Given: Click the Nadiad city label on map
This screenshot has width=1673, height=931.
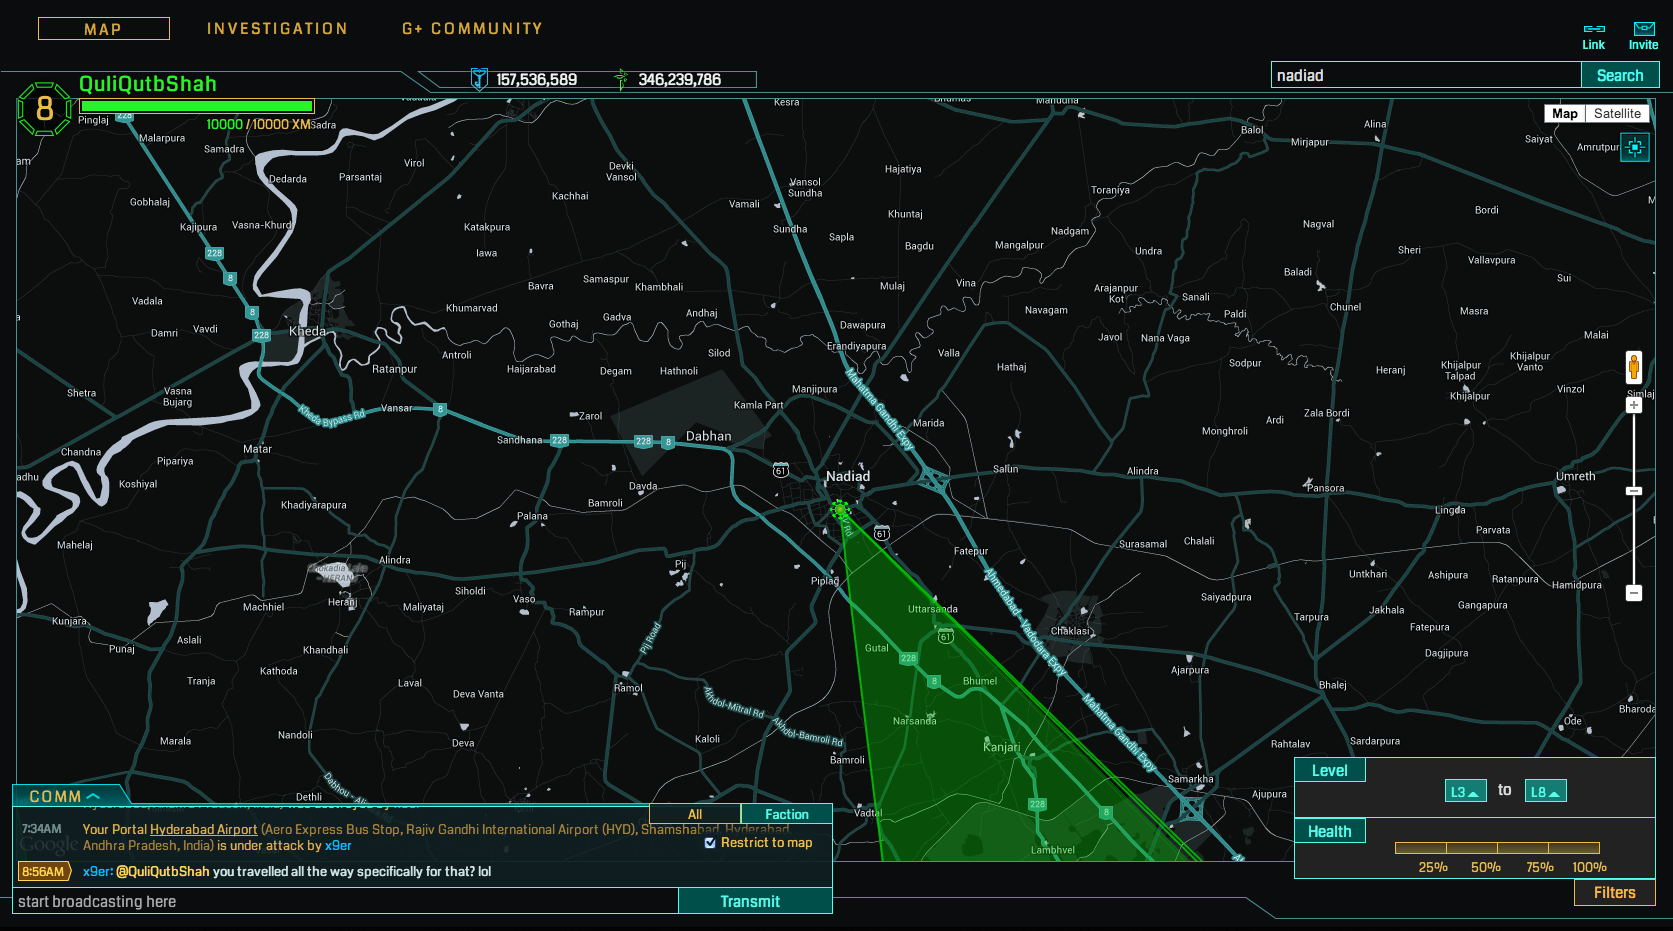Looking at the screenshot, I should [x=848, y=476].
